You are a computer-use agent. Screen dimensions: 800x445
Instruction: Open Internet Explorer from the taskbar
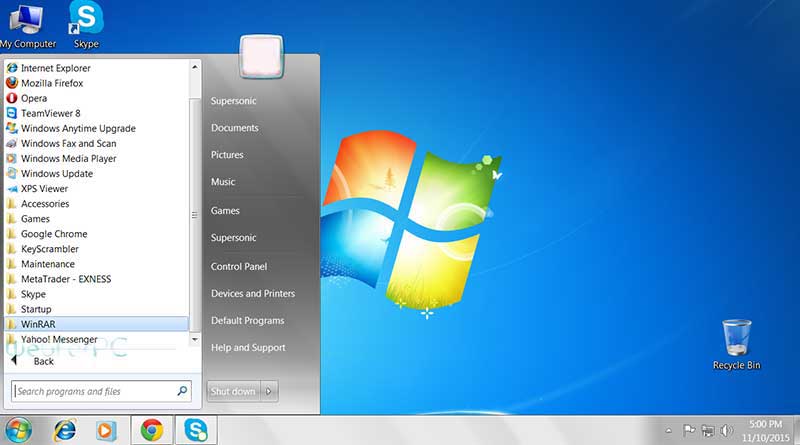click(66, 430)
